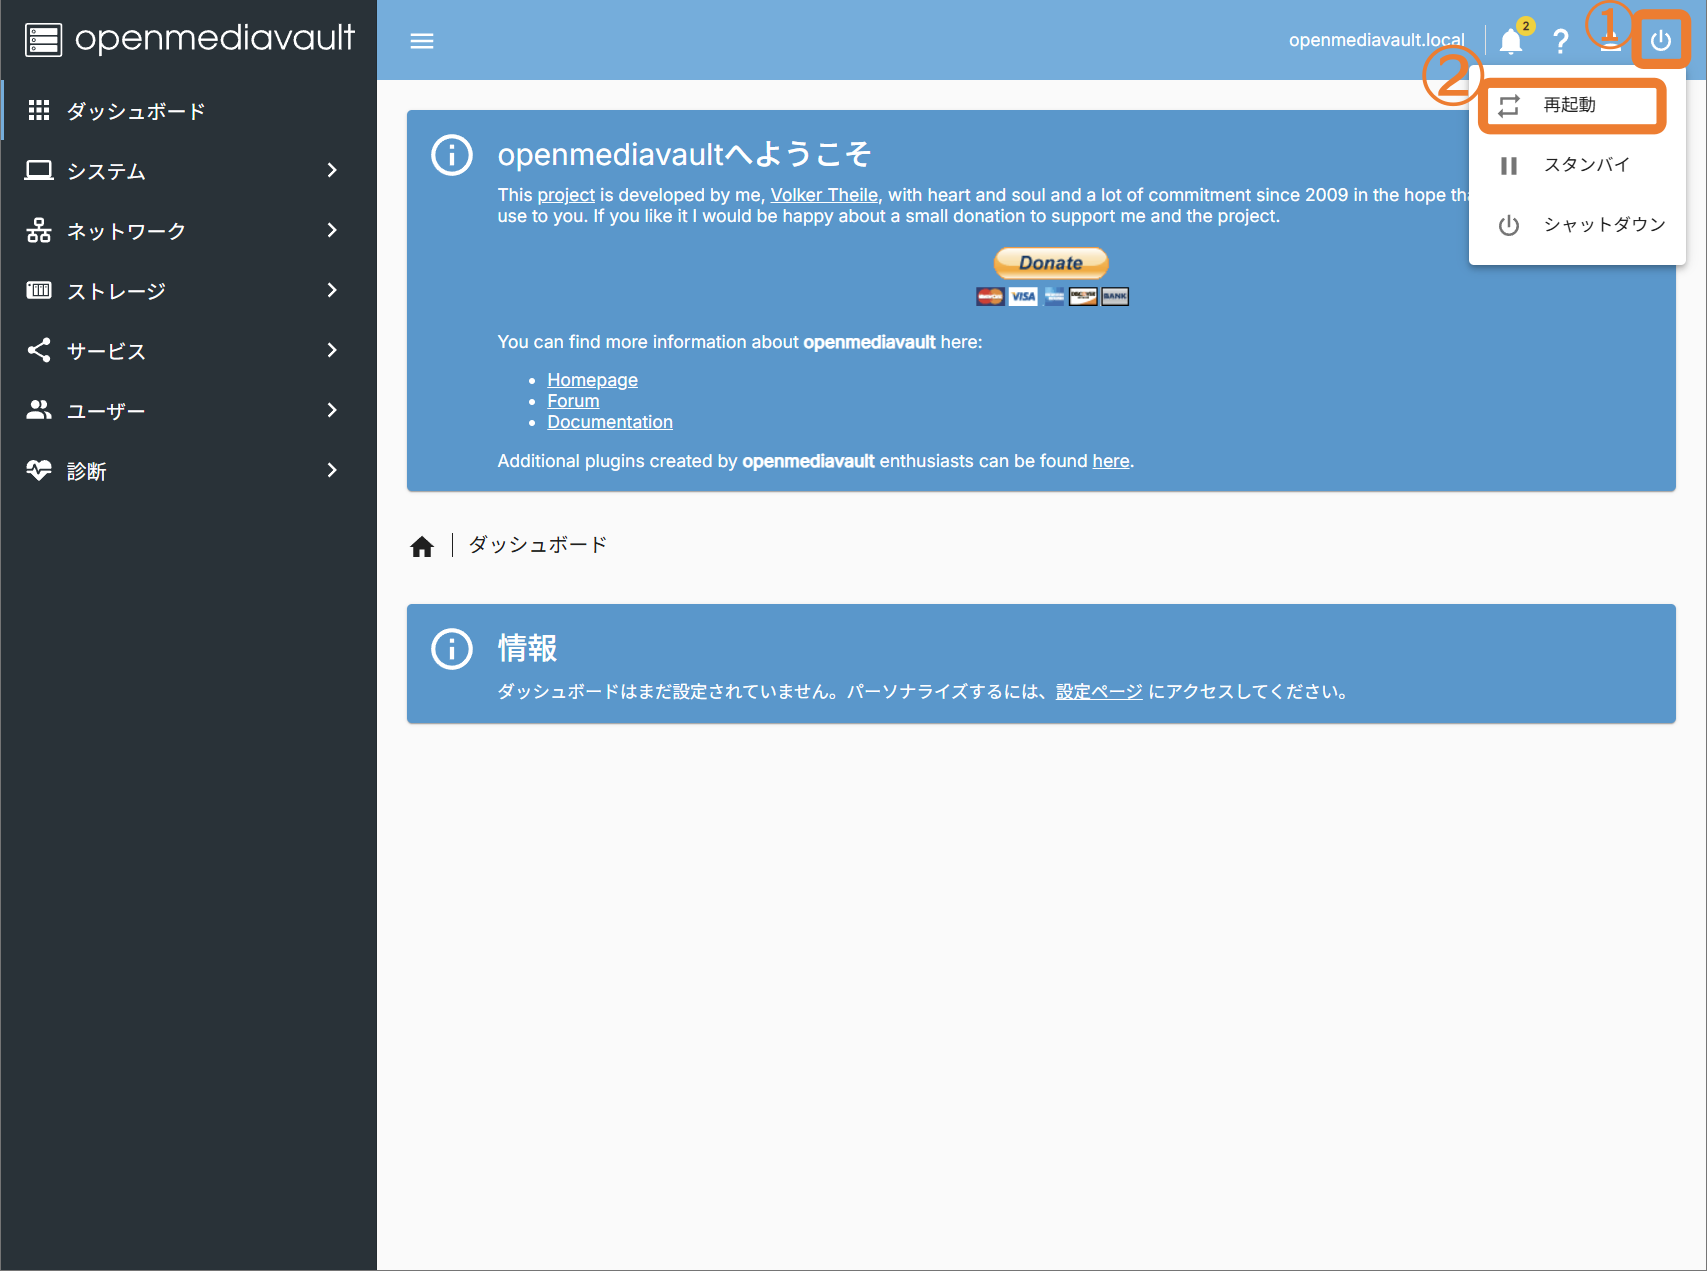
Task: Select シャットダウン (shutdown) from power menu
Action: point(1577,225)
